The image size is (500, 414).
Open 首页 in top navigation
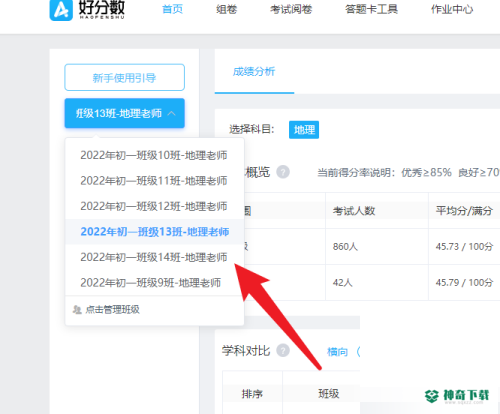tap(172, 9)
